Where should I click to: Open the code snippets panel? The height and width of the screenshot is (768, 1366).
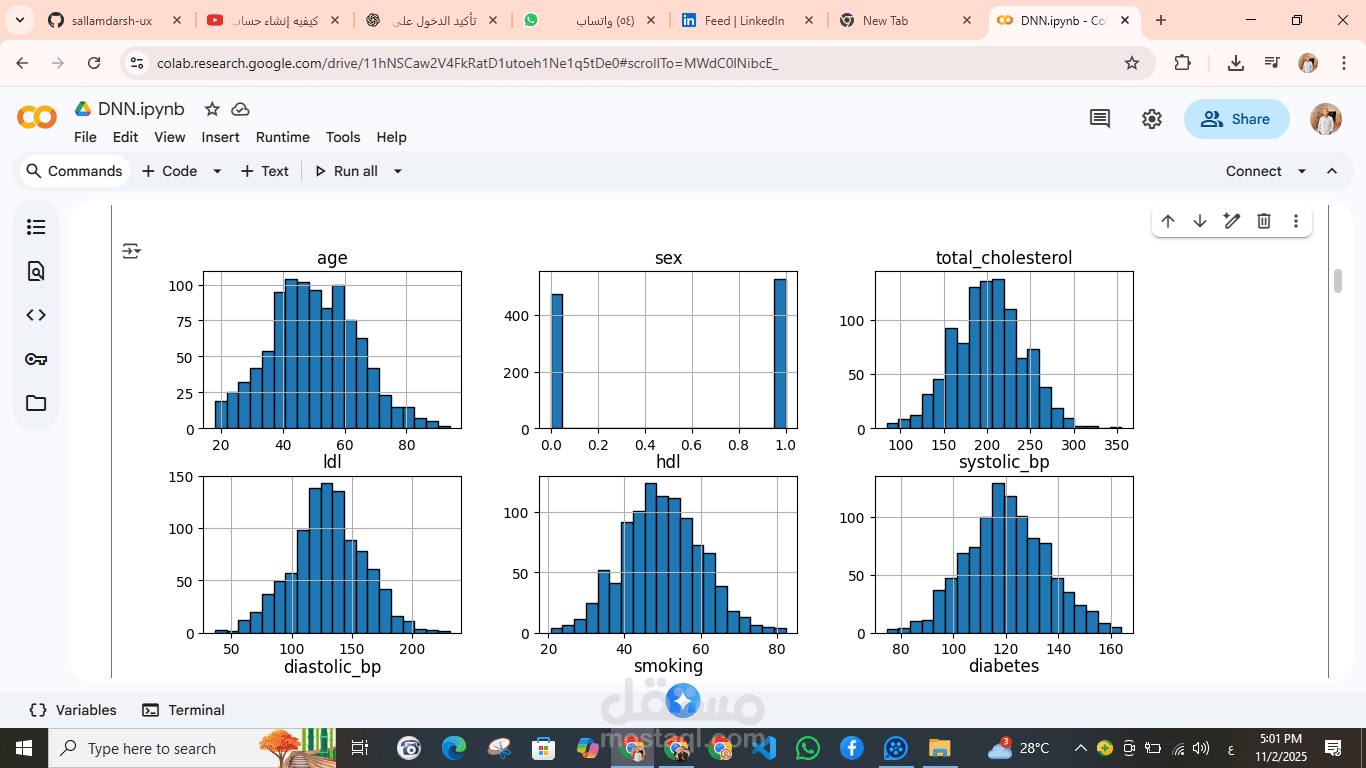(35, 314)
